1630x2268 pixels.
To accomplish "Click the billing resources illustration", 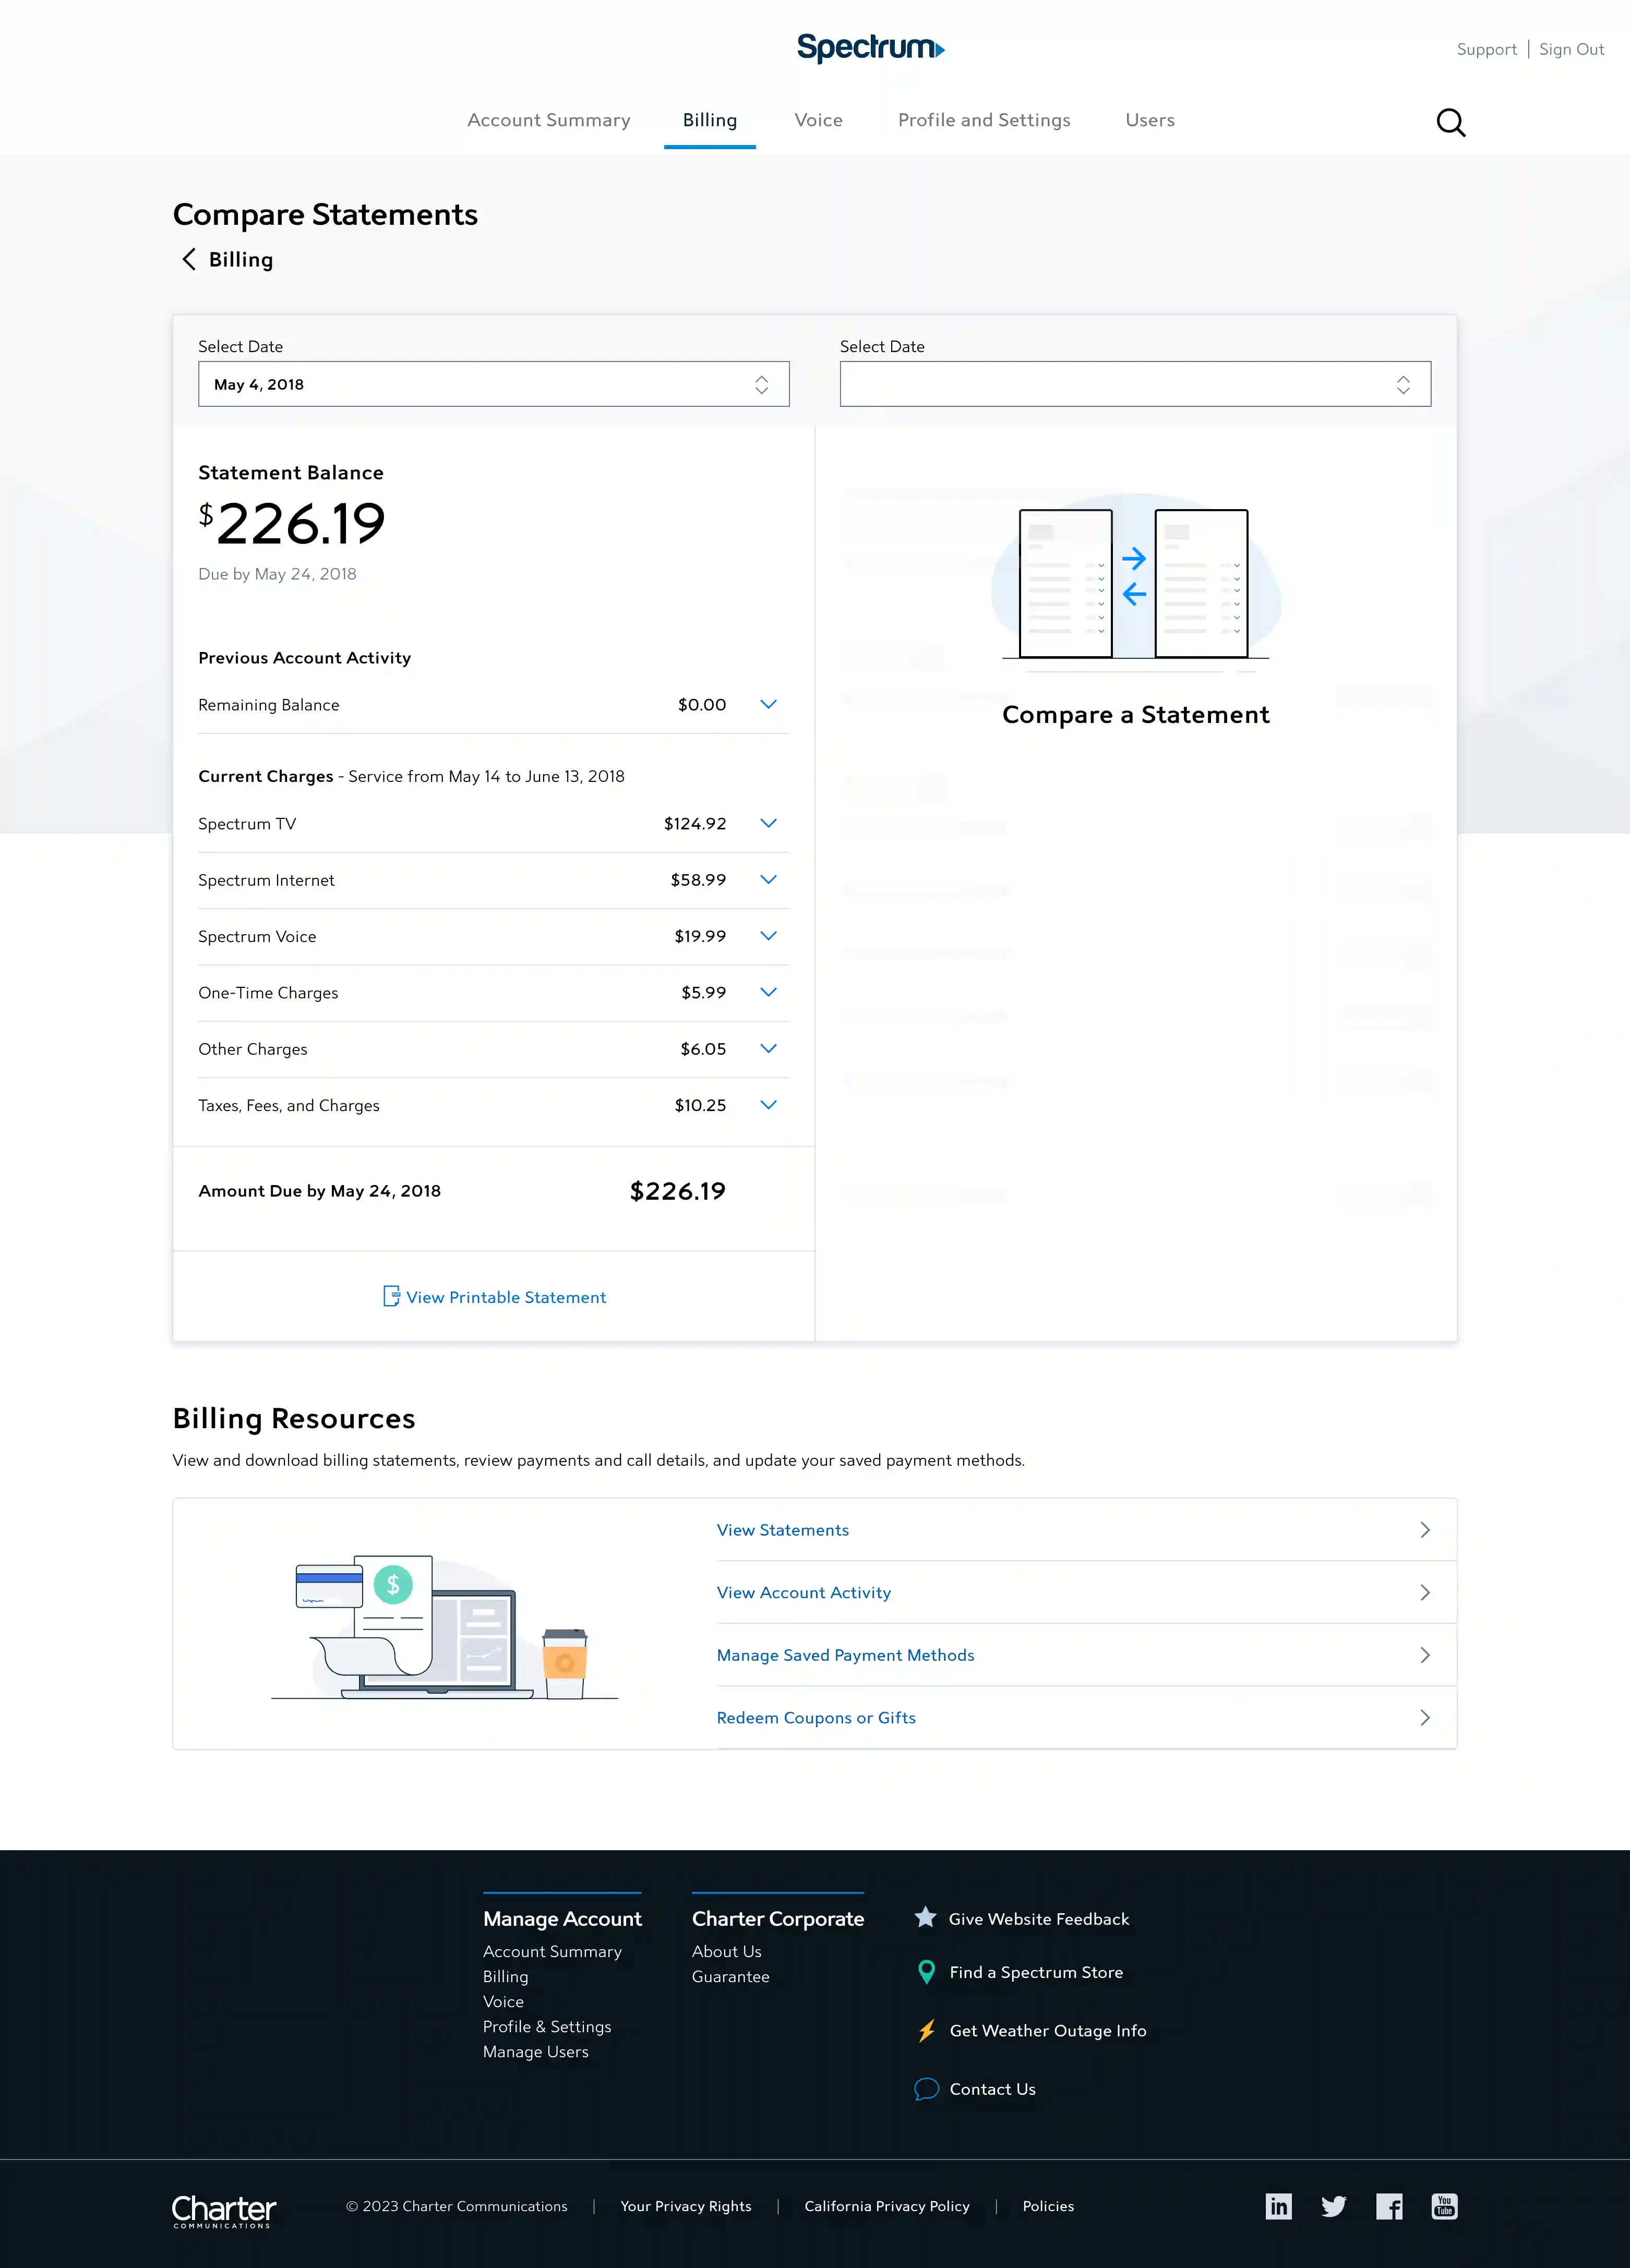I will click(444, 1627).
